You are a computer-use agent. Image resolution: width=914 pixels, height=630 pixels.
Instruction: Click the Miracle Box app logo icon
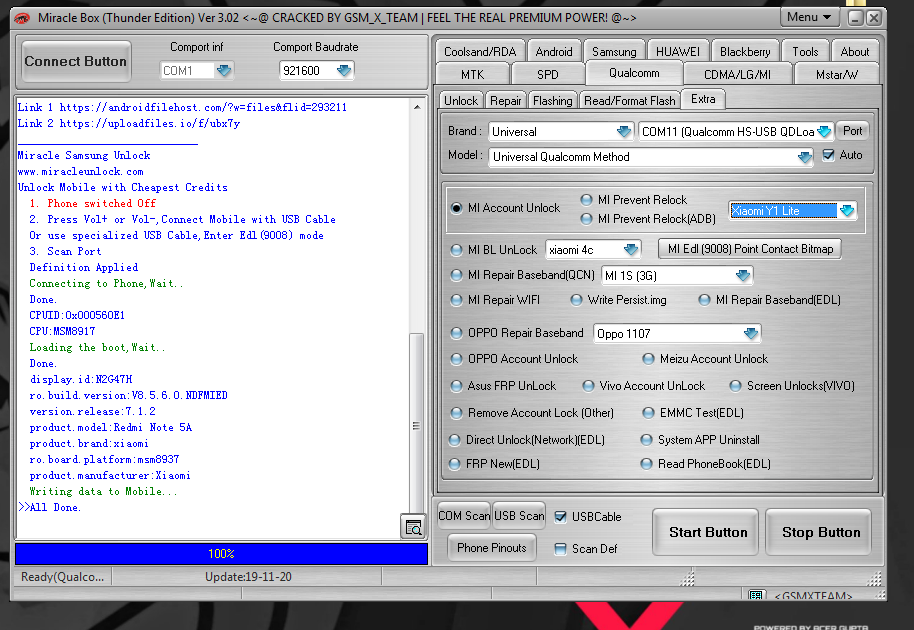click(22, 18)
